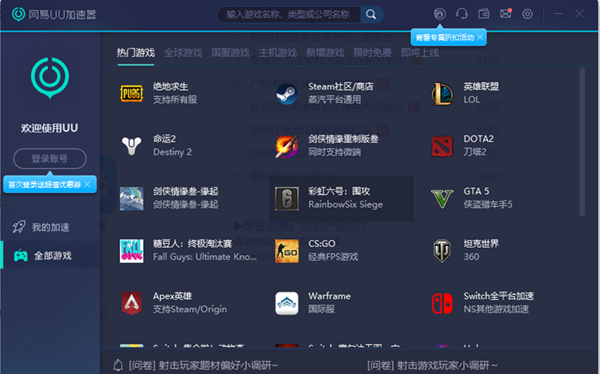
Task: Select the Warframe game icon
Action: [x=287, y=303]
